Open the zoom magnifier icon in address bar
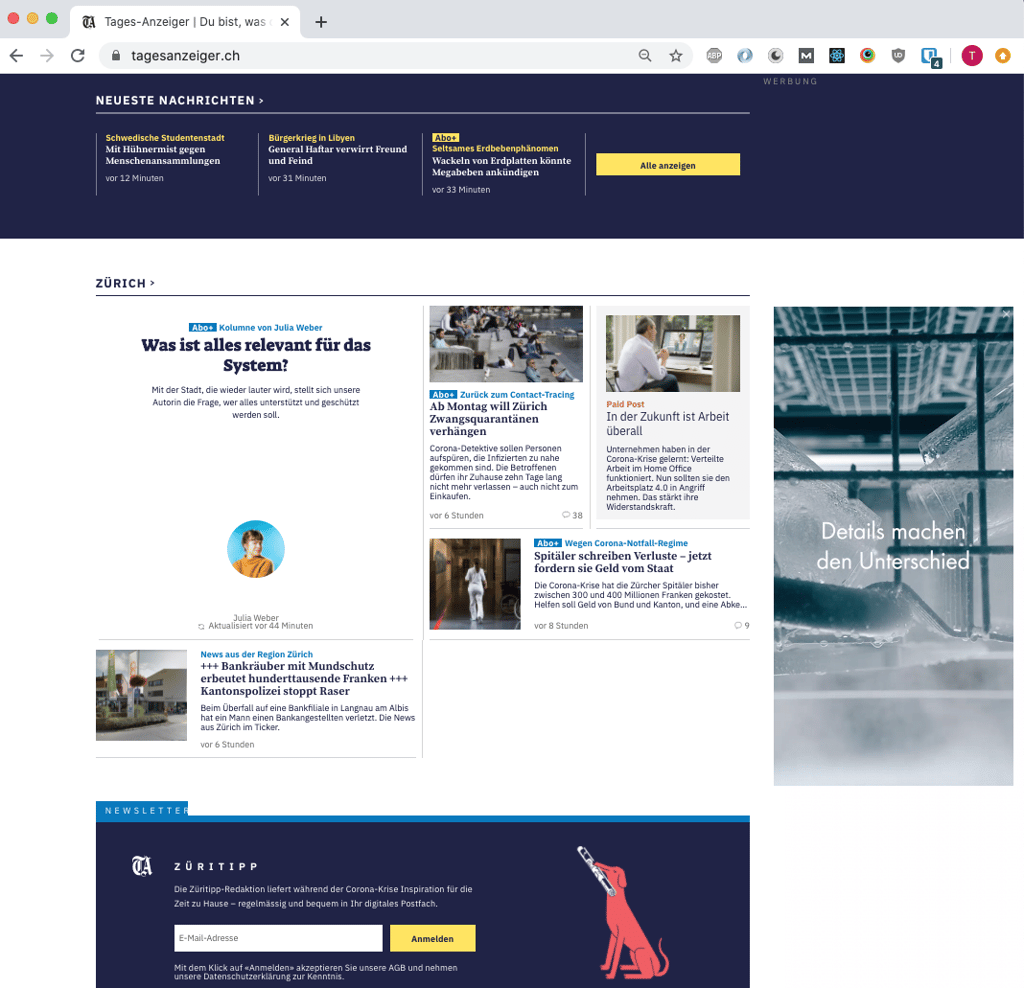Screen dimensions: 1024x988 pyautogui.click(x=645, y=56)
